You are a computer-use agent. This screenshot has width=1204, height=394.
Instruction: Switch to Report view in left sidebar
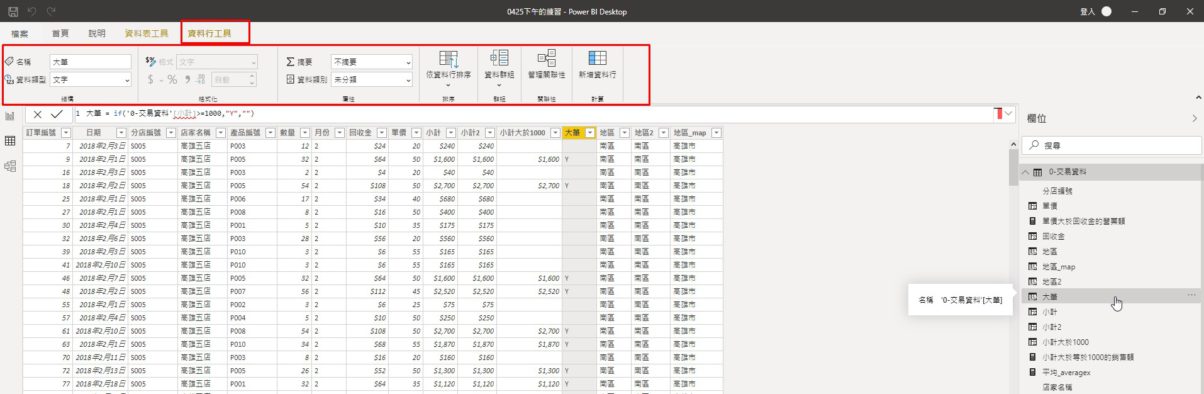click(x=10, y=116)
